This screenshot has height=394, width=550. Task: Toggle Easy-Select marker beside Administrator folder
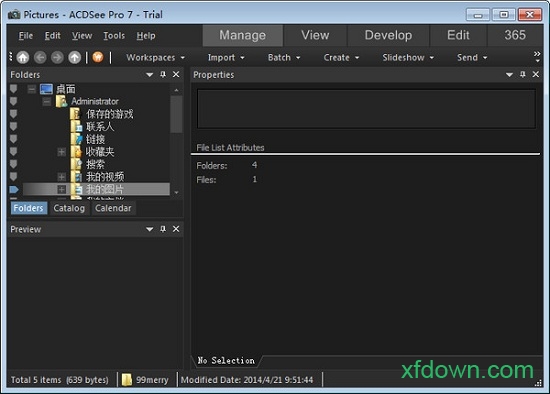pyautogui.click(x=13, y=101)
